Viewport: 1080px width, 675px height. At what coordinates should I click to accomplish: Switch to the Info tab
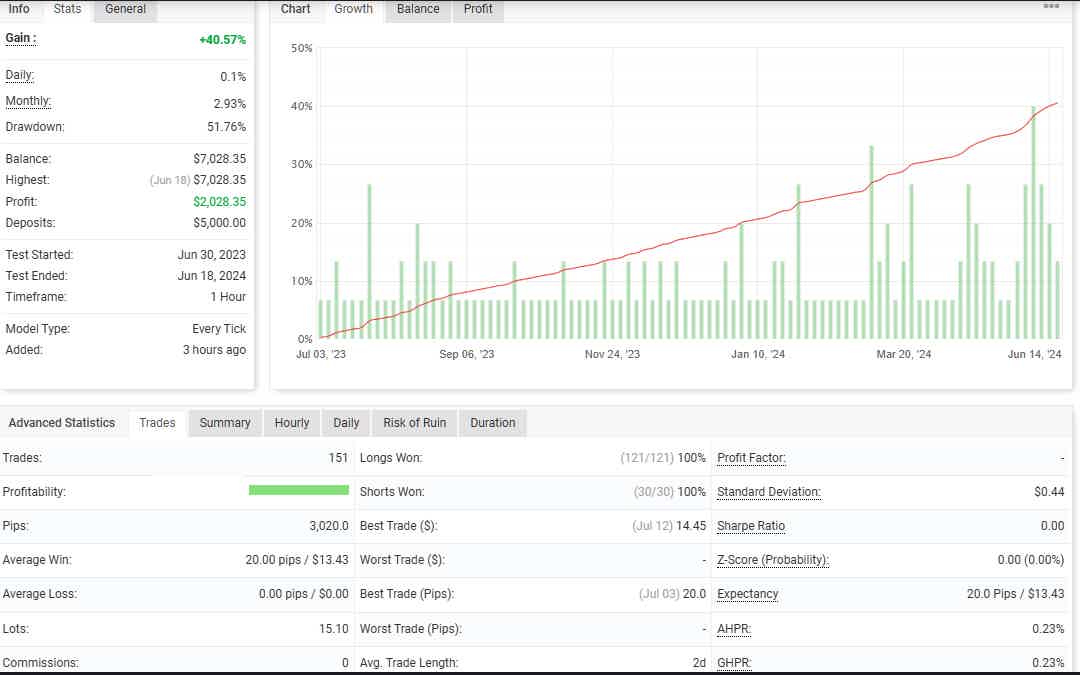click(19, 9)
